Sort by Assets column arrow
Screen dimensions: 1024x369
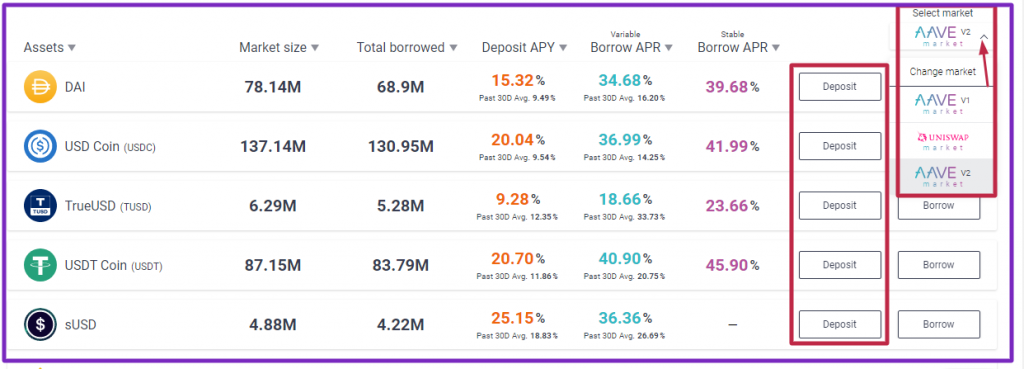coord(72,48)
